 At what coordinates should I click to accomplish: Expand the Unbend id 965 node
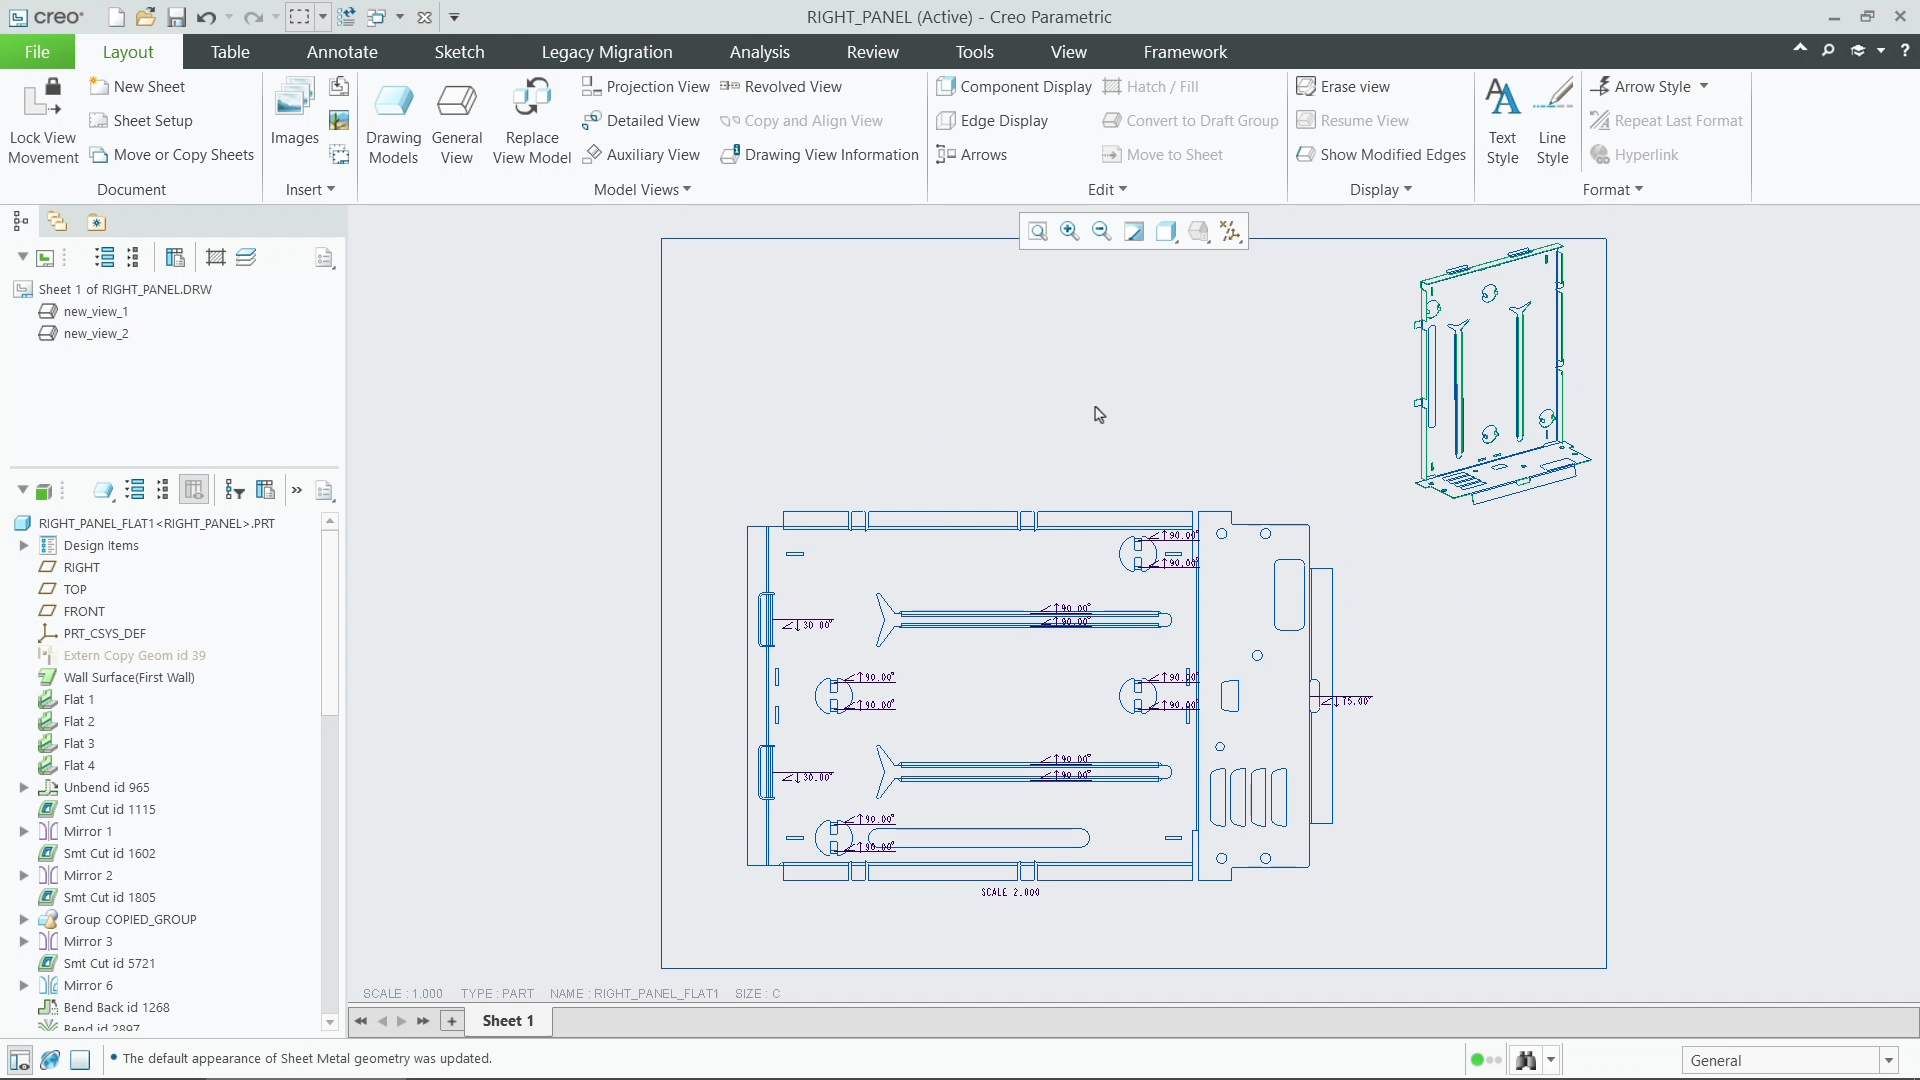[x=24, y=788]
